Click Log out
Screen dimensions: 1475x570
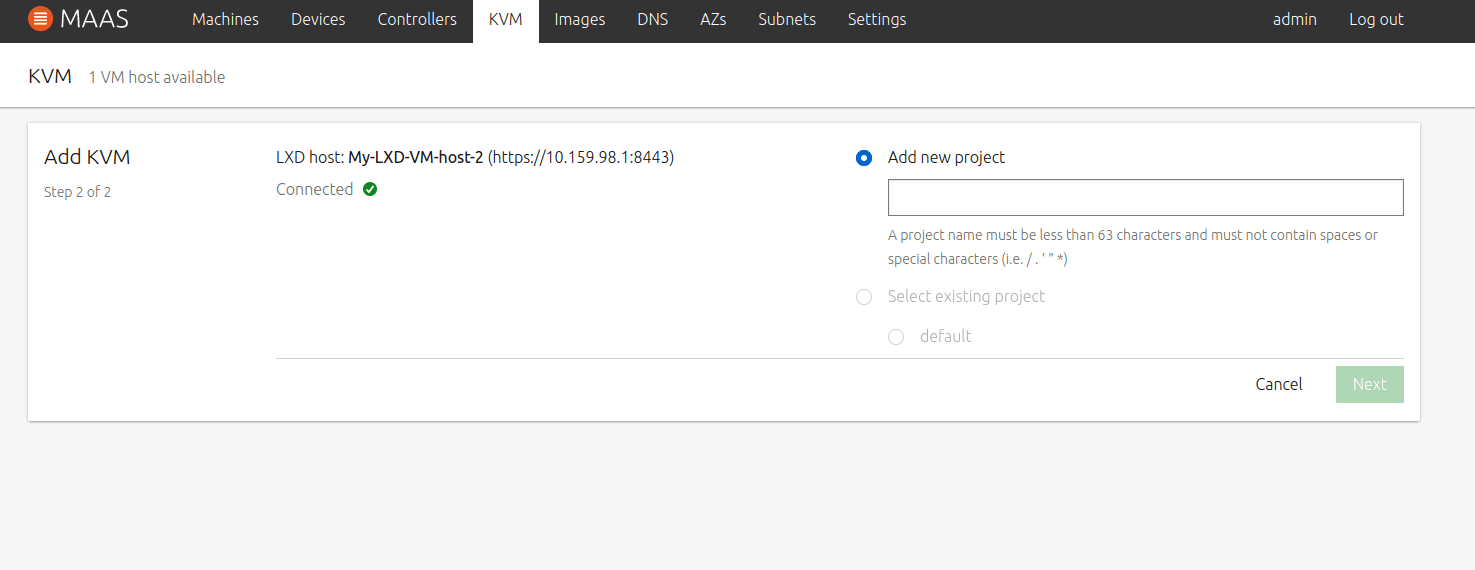coord(1376,19)
